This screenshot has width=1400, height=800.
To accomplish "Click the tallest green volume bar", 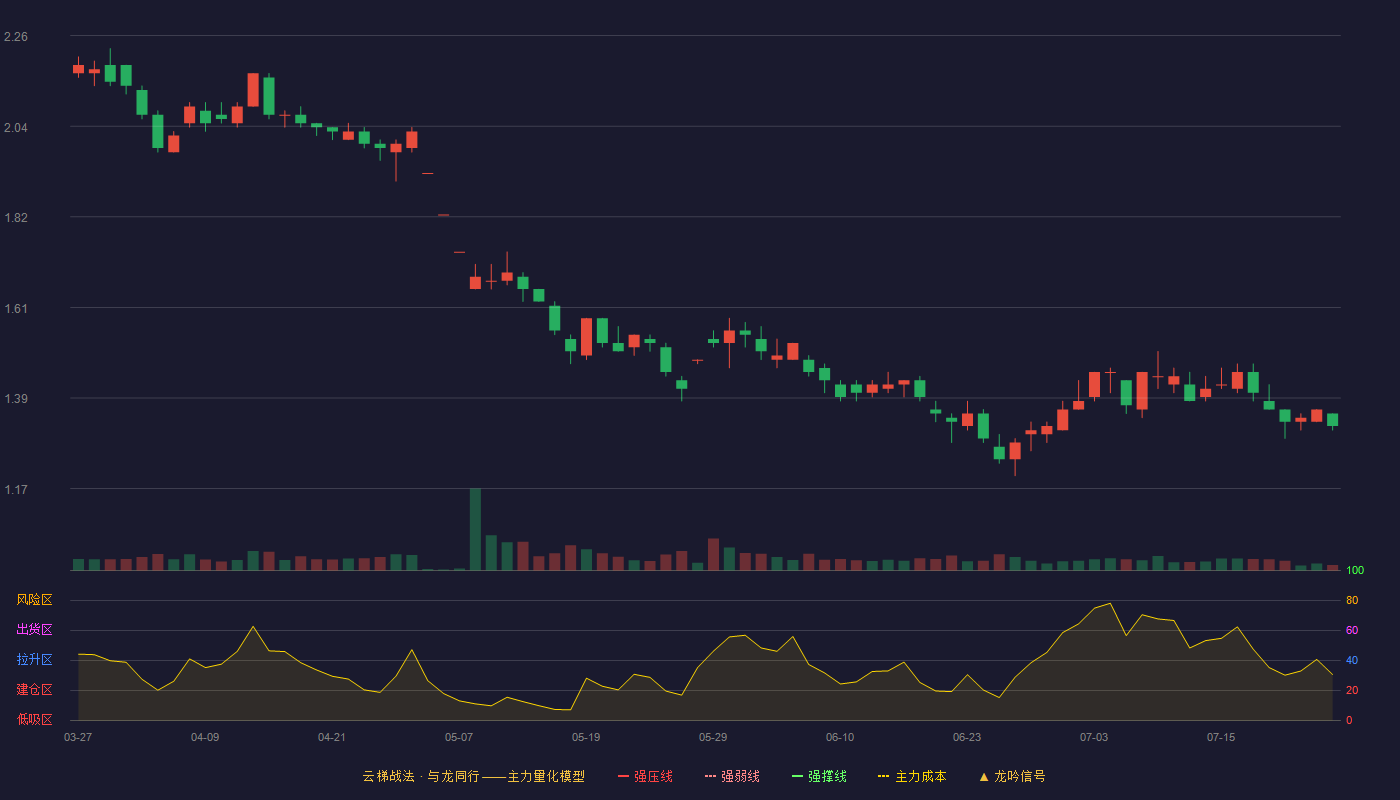I will point(475,529).
